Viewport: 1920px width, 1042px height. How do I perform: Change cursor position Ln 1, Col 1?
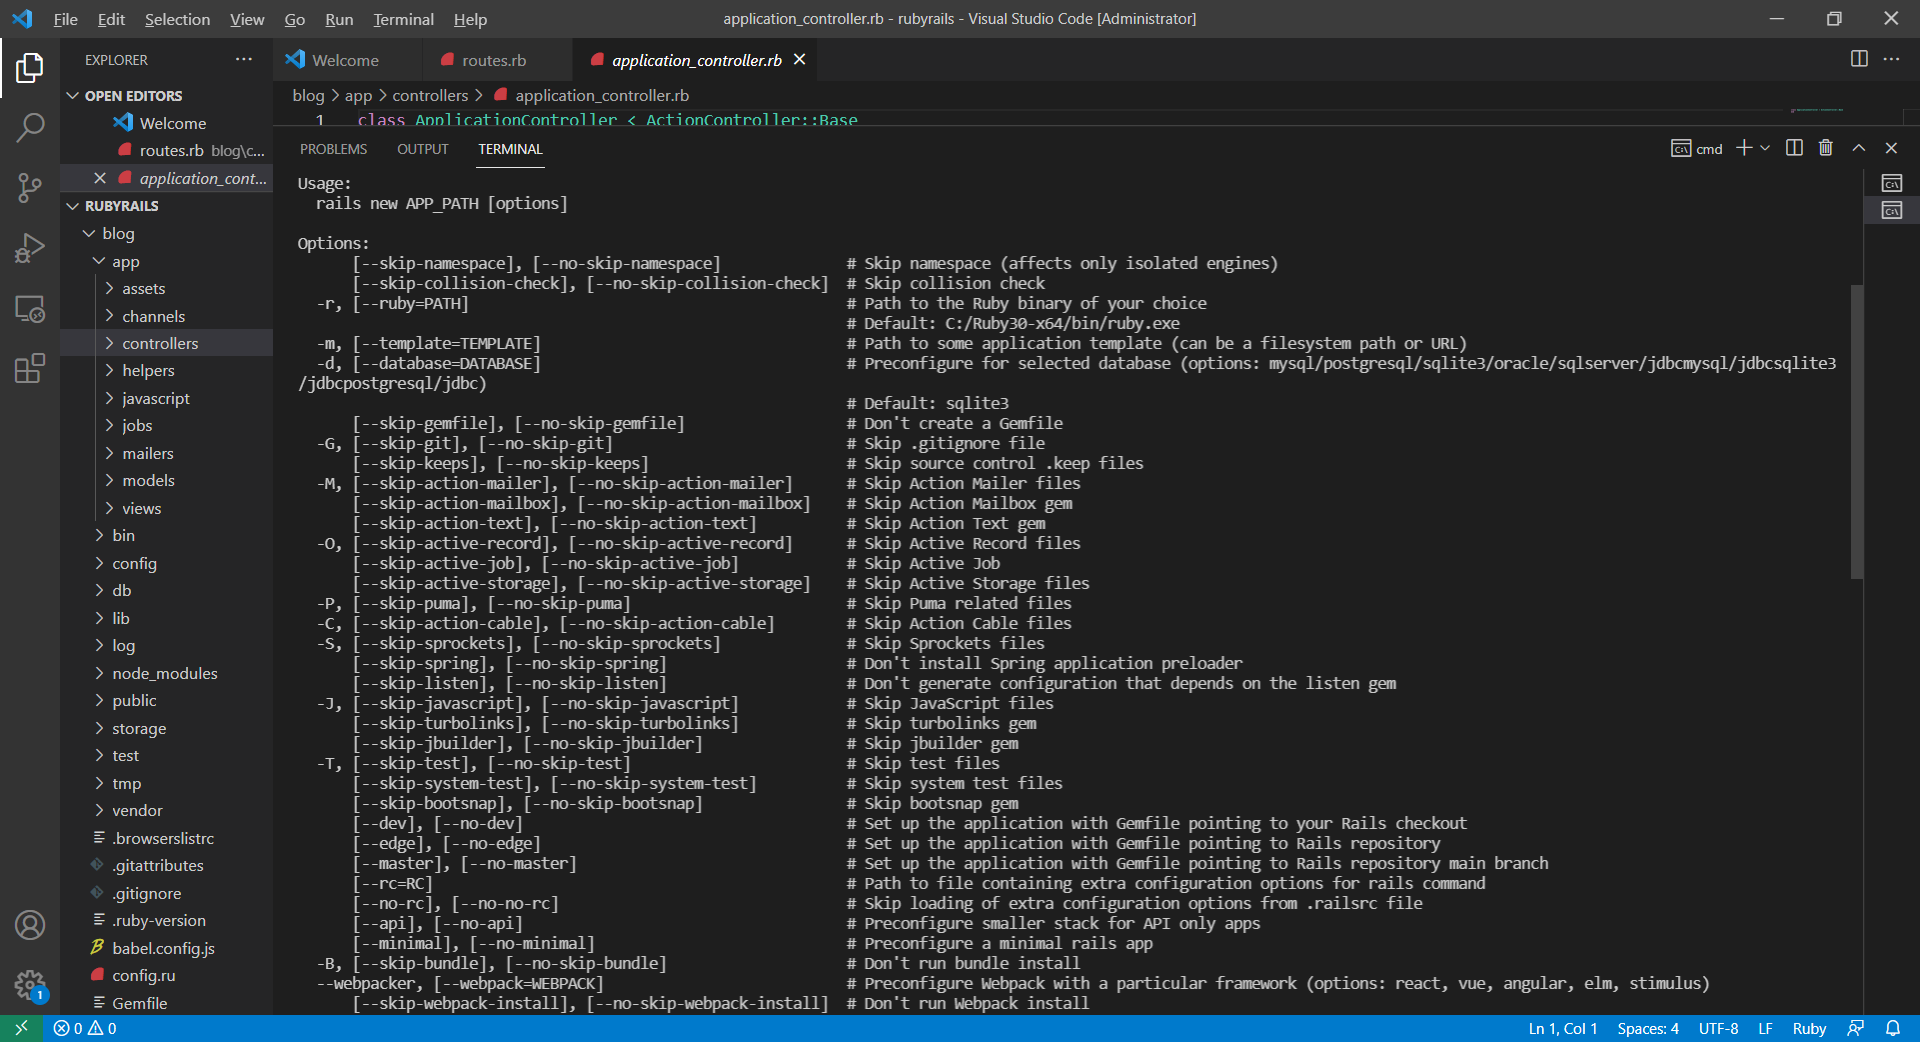[1563, 1028]
